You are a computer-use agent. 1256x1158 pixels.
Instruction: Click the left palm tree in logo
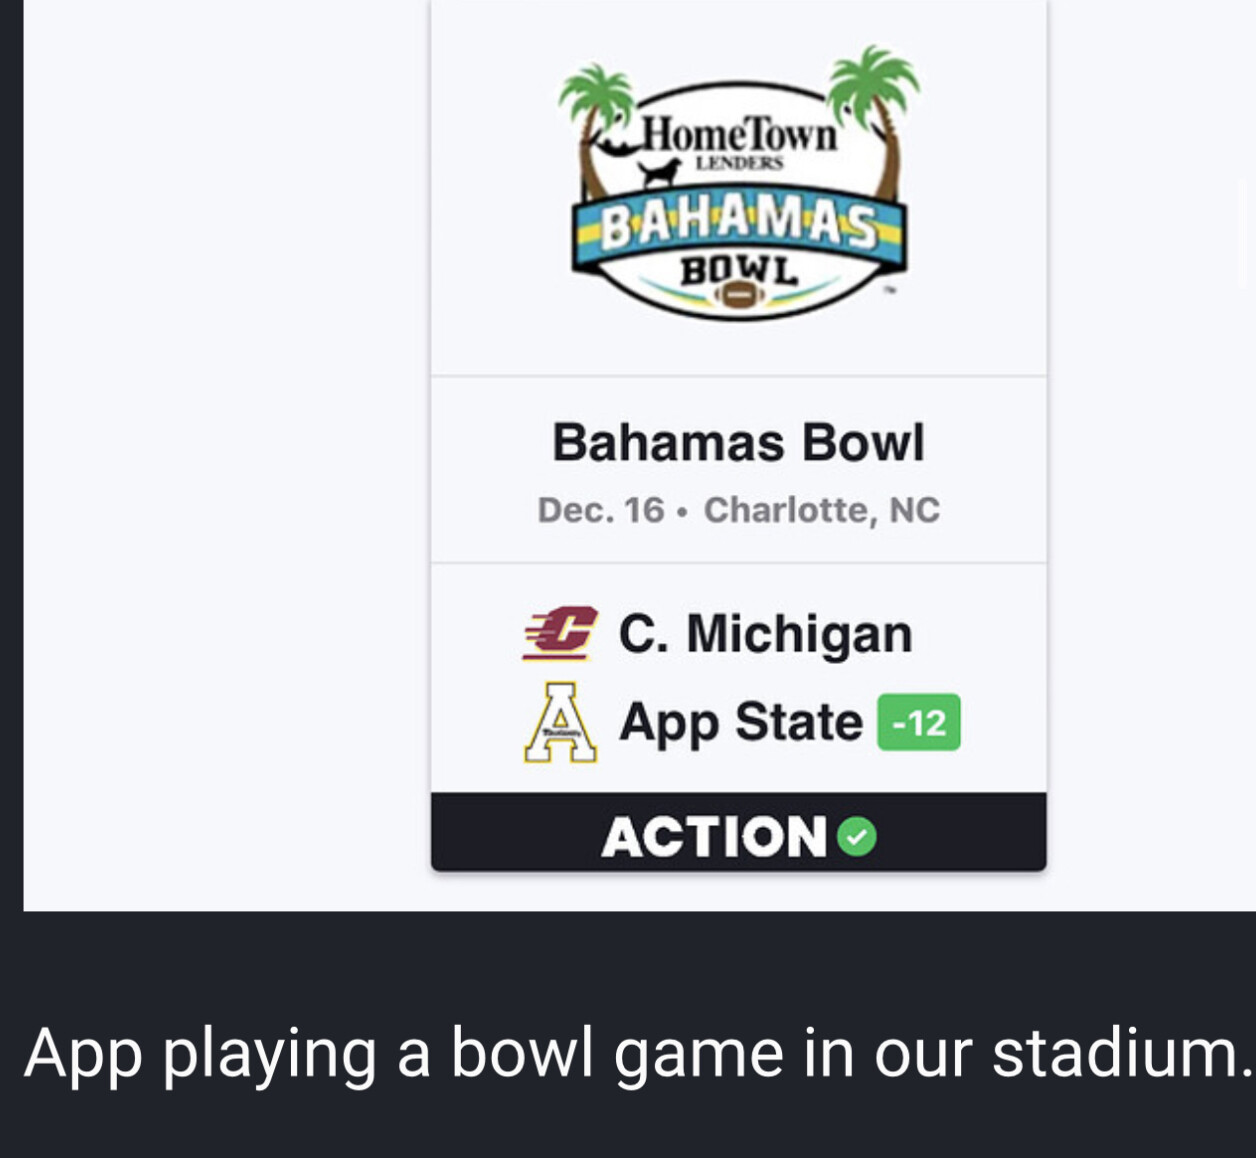[x=596, y=128]
